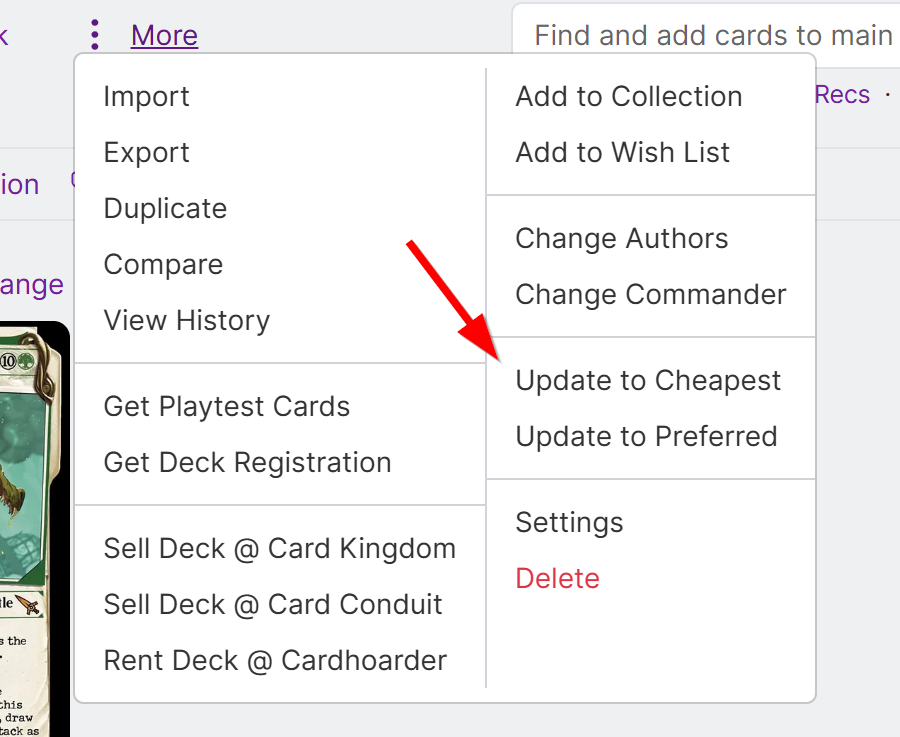
Task: Click the three-dot More icon
Action: [95, 35]
